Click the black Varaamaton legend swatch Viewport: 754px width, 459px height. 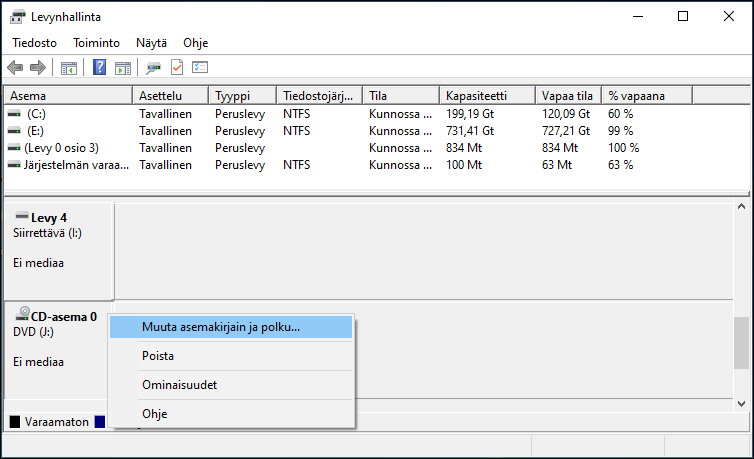click(14, 421)
